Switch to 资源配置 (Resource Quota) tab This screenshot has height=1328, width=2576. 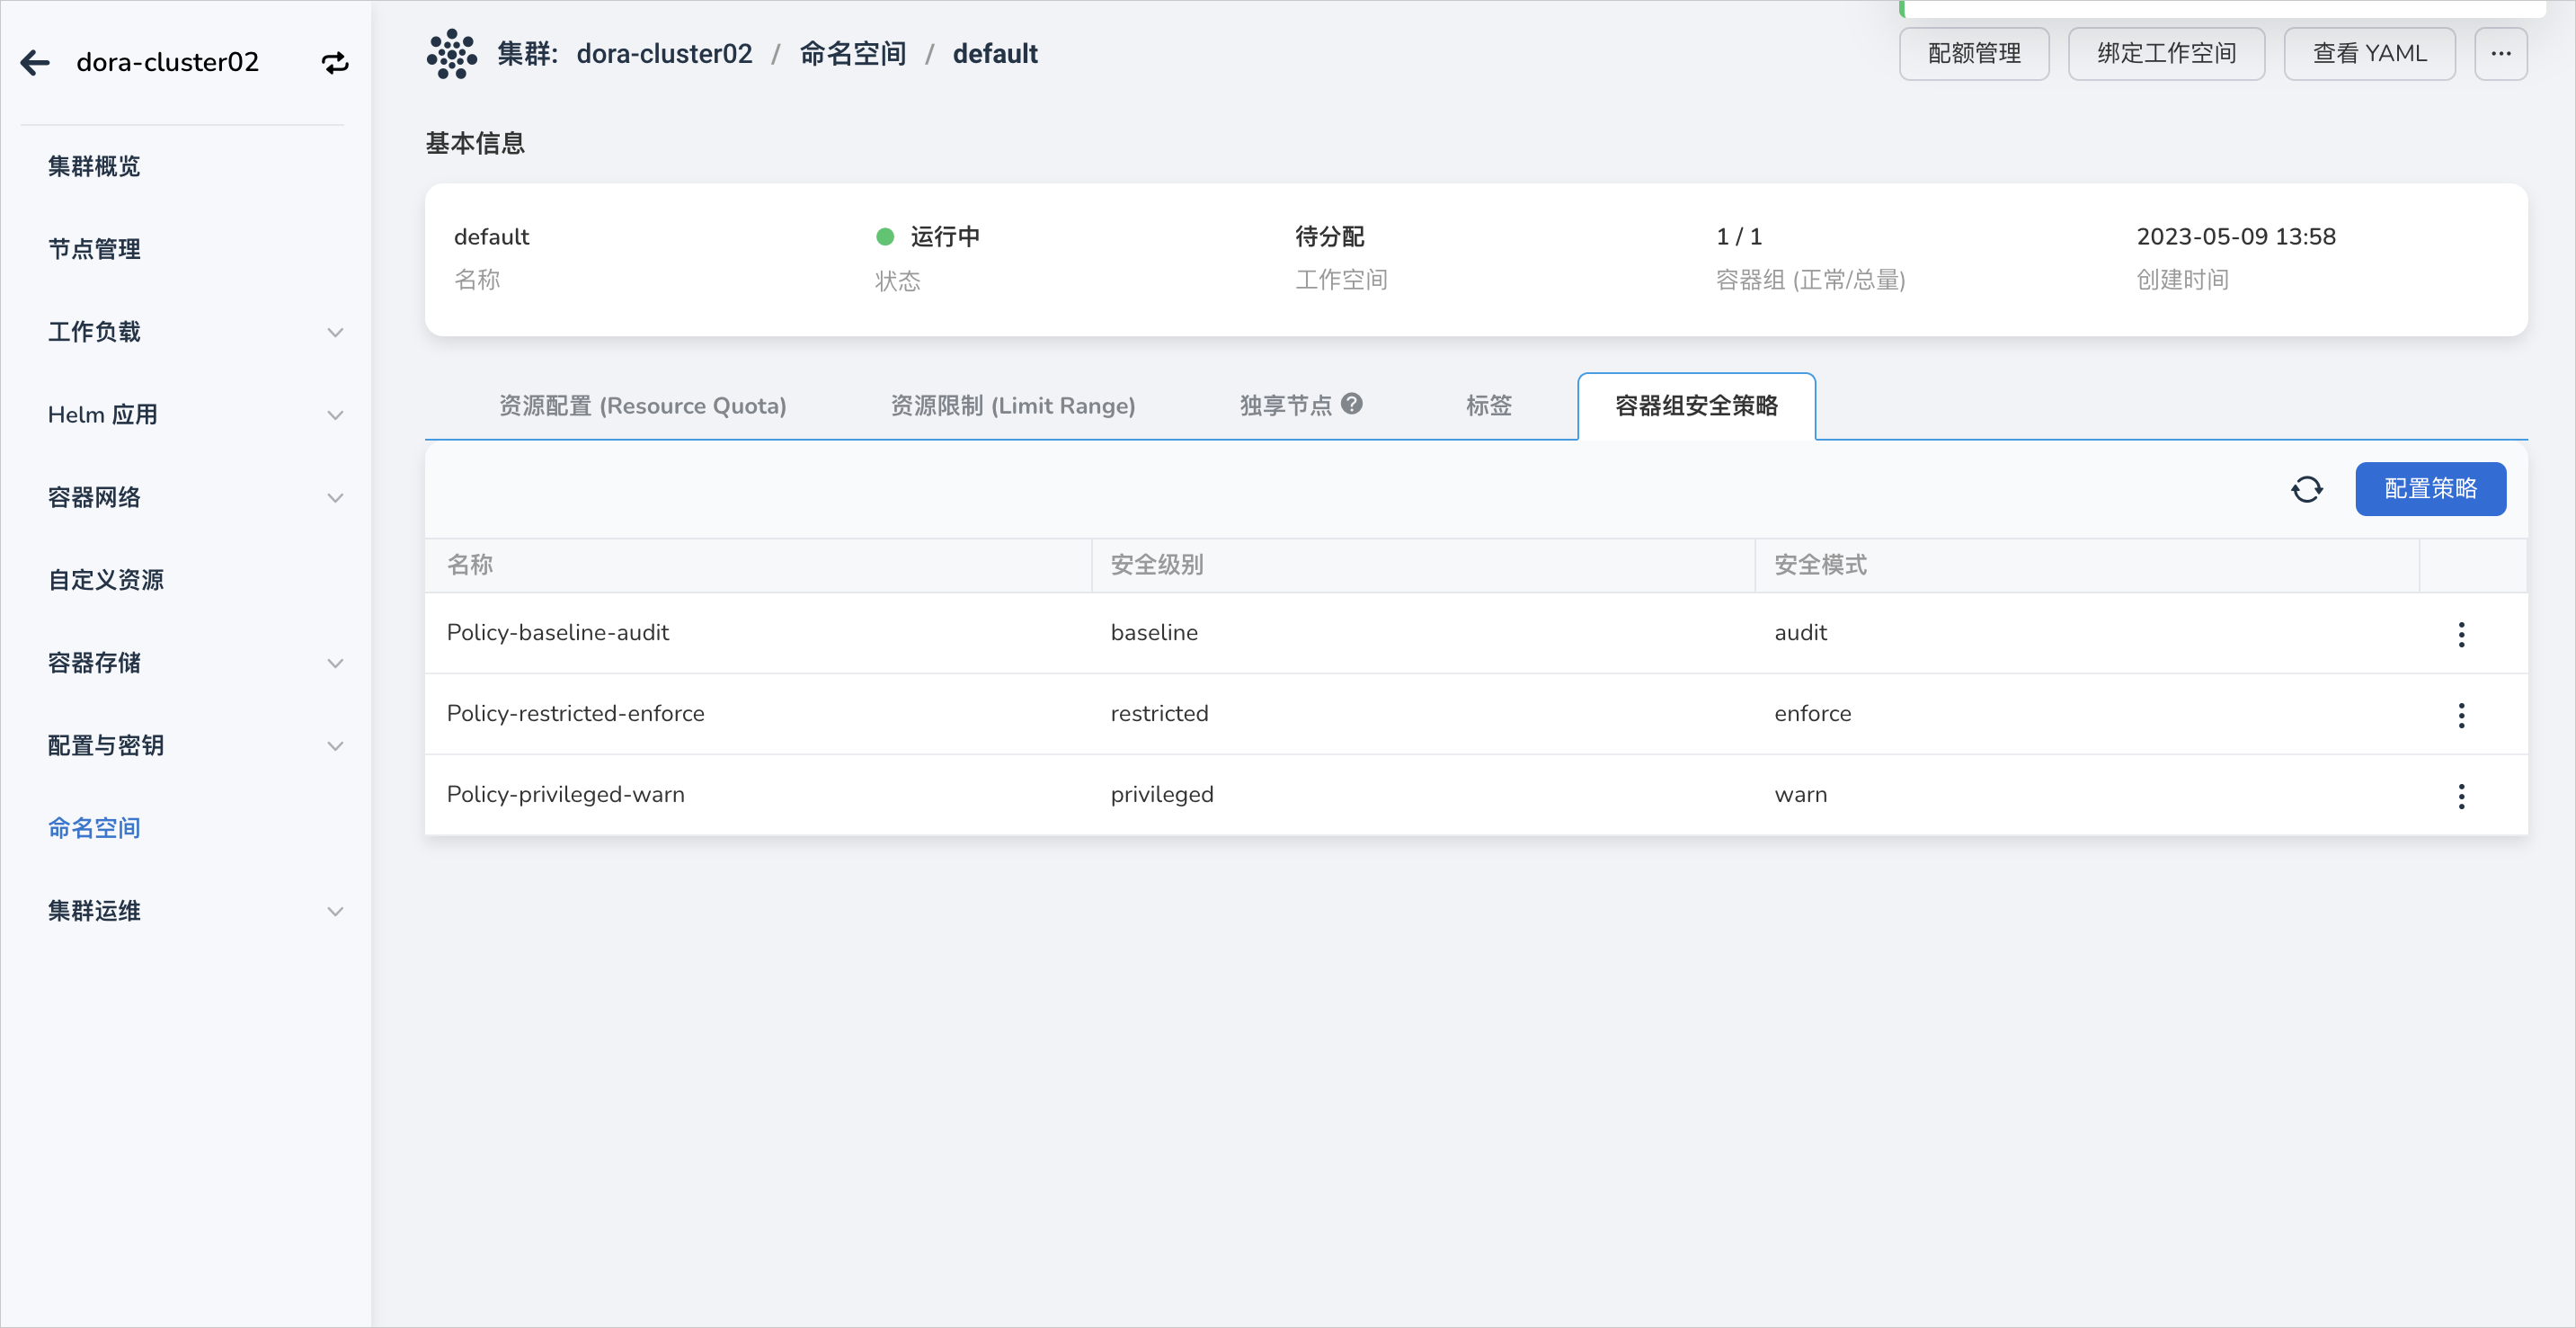point(642,406)
